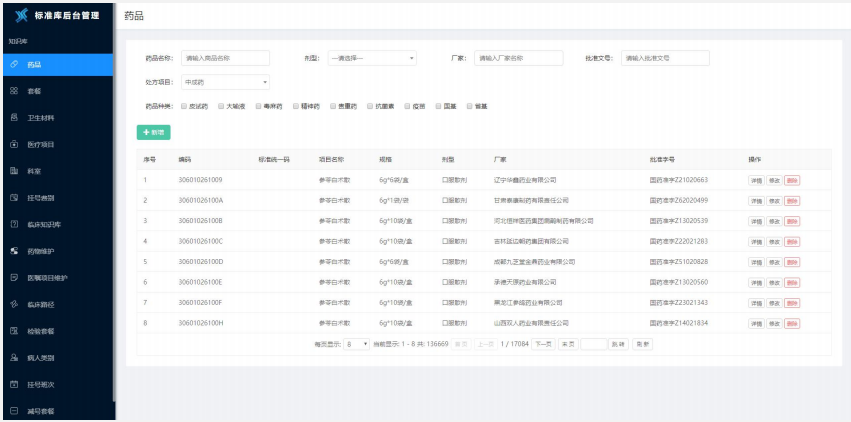The height and width of the screenshot is (422, 851).
Task: Open 详情 for row 30601026100A
Action: pyautogui.click(x=756, y=201)
